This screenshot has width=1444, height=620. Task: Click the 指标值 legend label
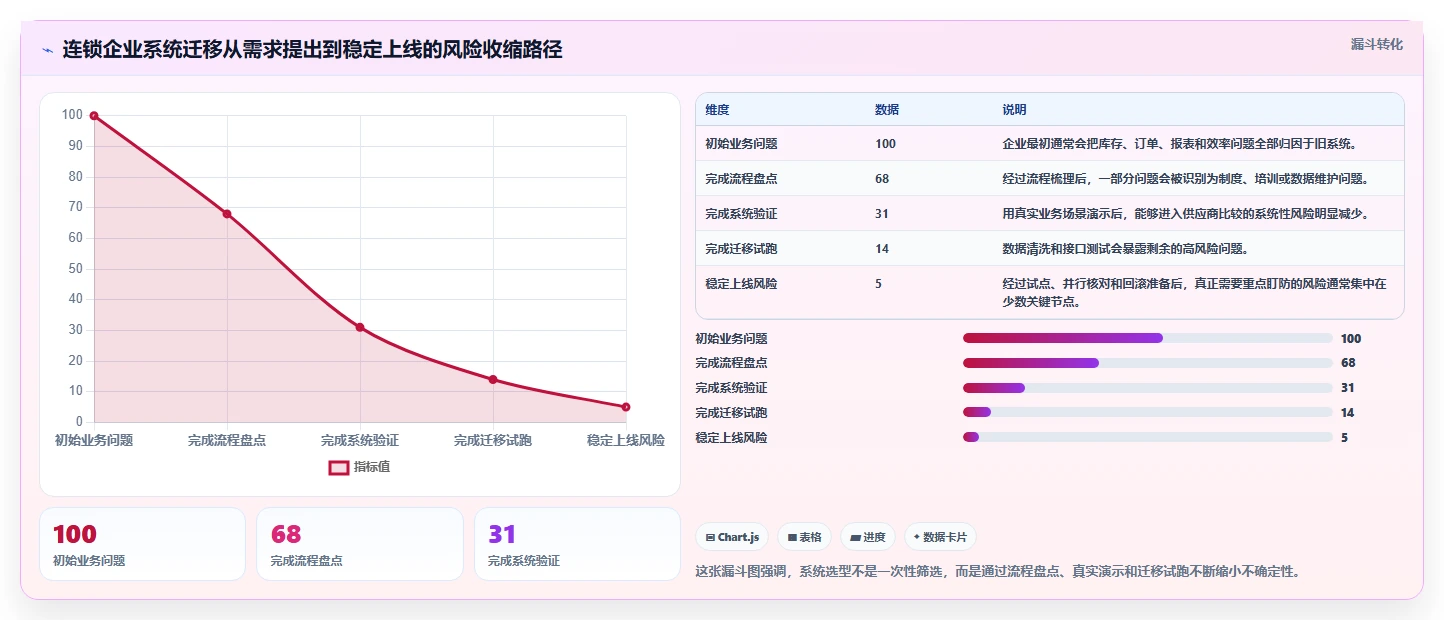[x=371, y=467]
